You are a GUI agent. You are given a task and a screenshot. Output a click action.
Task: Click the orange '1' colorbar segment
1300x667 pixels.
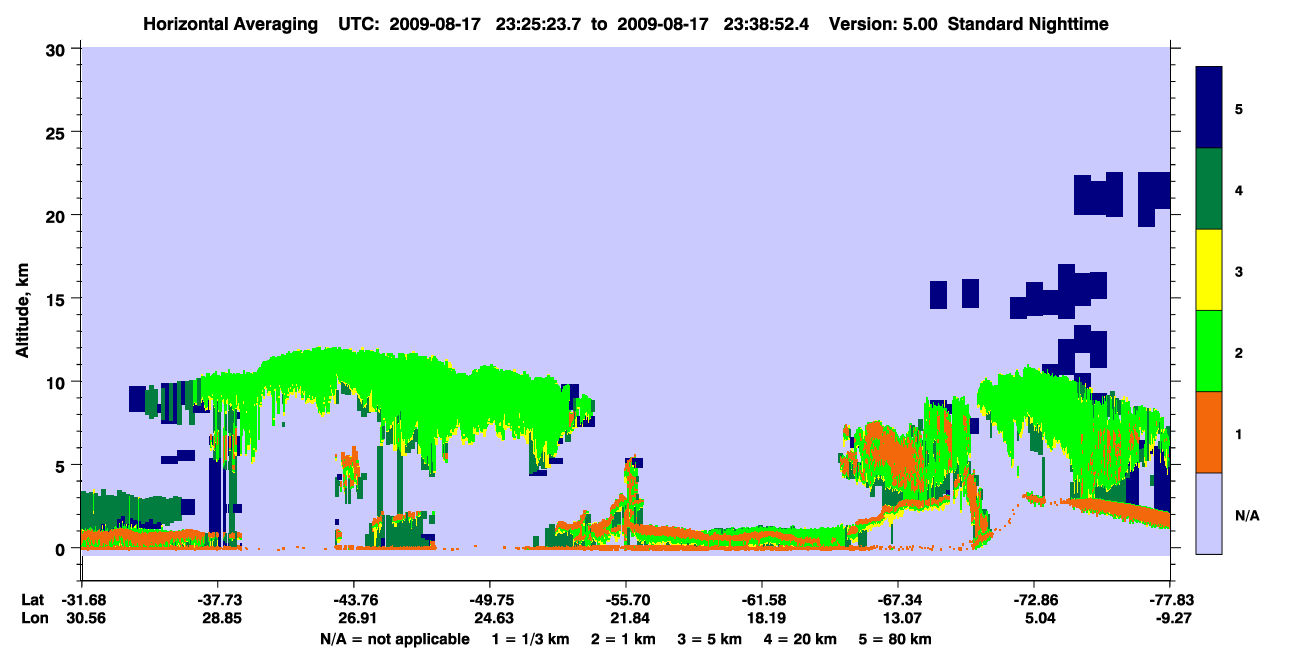click(x=1209, y=432)
